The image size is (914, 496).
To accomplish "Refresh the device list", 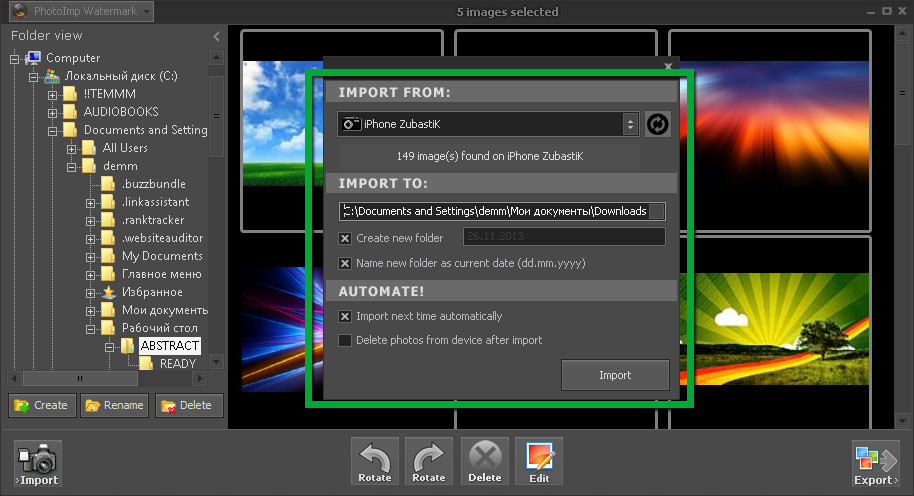I will 658,124.
